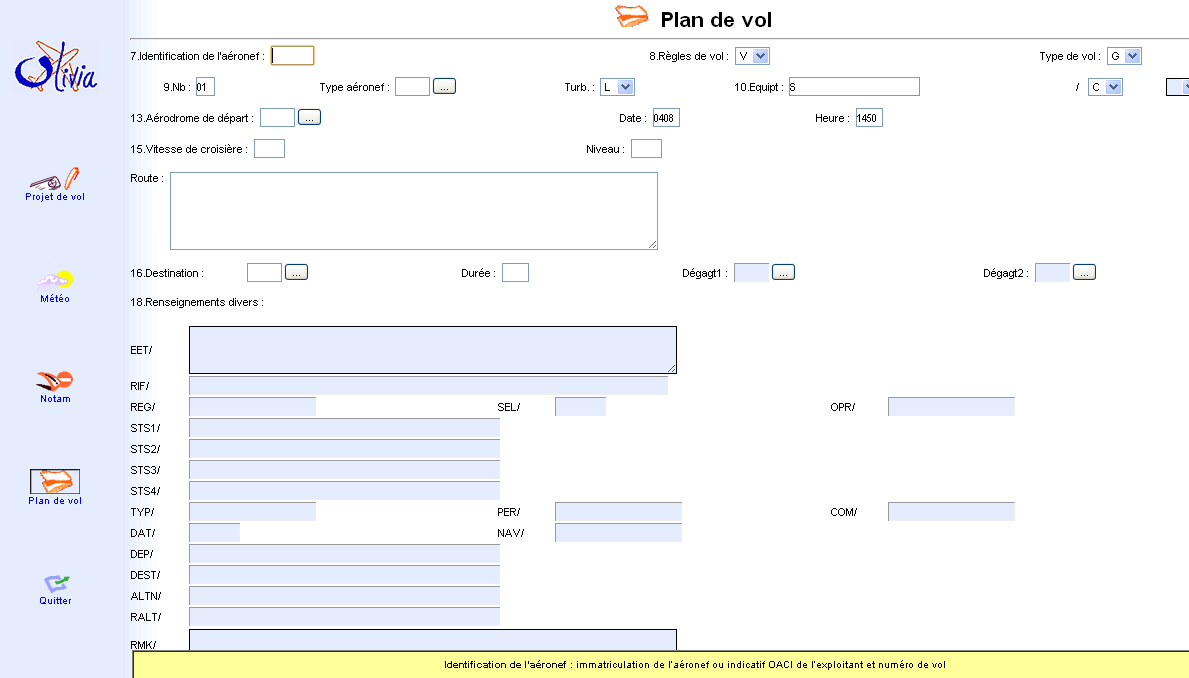Open Dégagt1 lookup ellipsis button
The width and height of the screenshot is (1189, 678).
point(783,272)
